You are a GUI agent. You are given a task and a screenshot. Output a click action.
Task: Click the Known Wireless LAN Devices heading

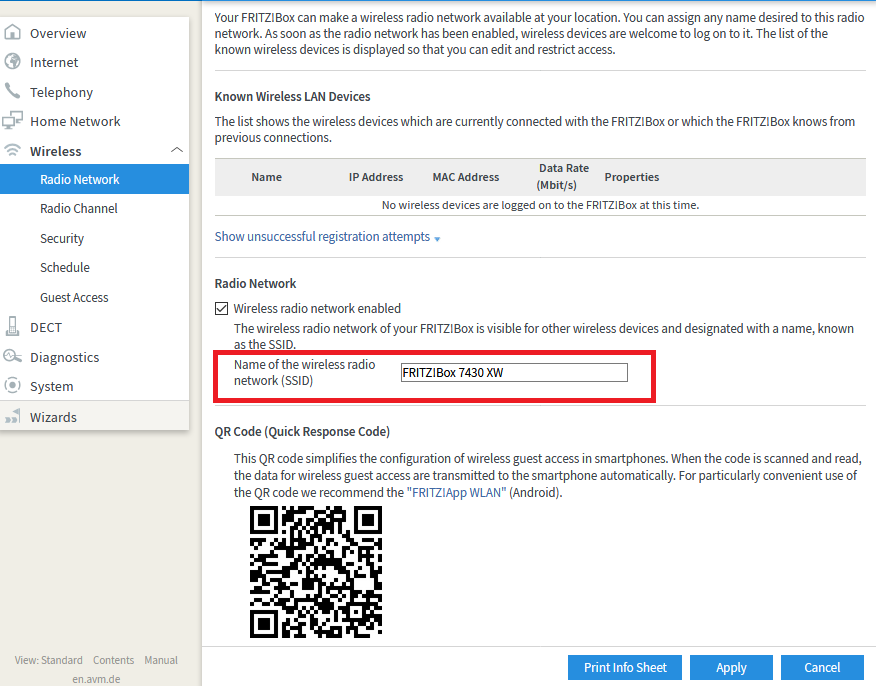pyautogui.click(x=292, y=97)
